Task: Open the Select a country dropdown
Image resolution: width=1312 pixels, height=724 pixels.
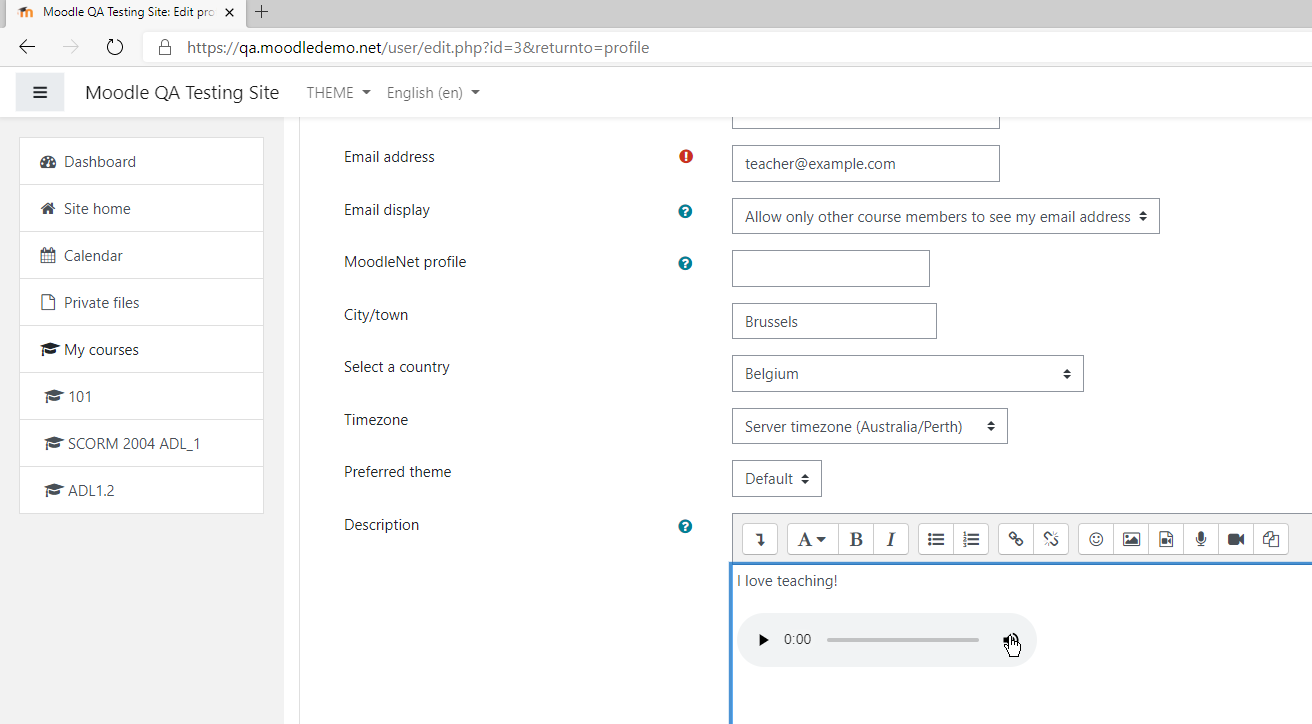Action: pos(908,373)
